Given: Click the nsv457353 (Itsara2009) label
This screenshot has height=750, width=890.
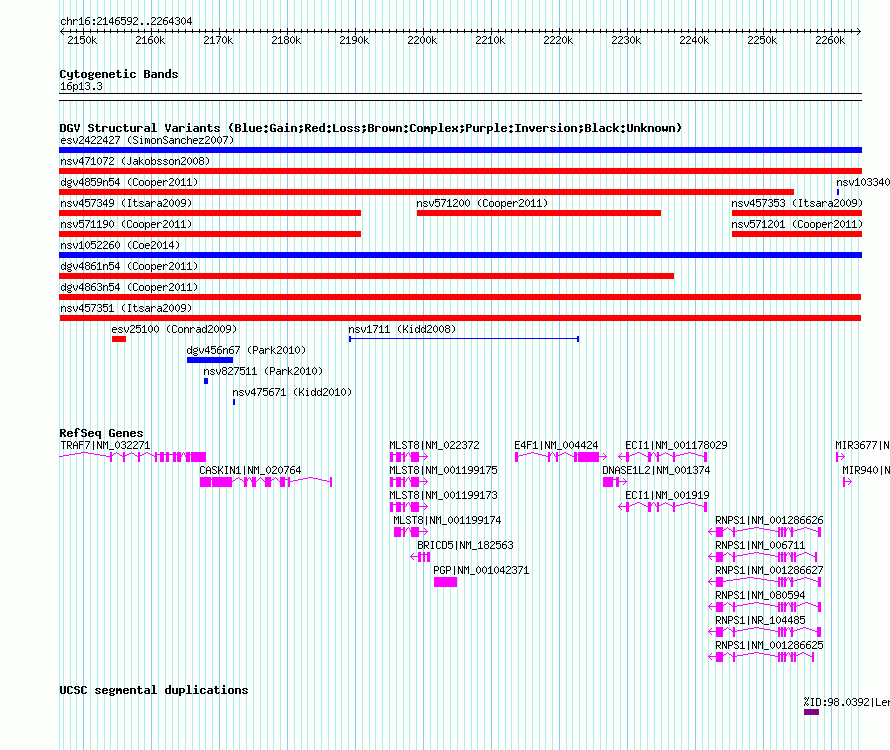Looking at the screenshot, I should (797, 203).
